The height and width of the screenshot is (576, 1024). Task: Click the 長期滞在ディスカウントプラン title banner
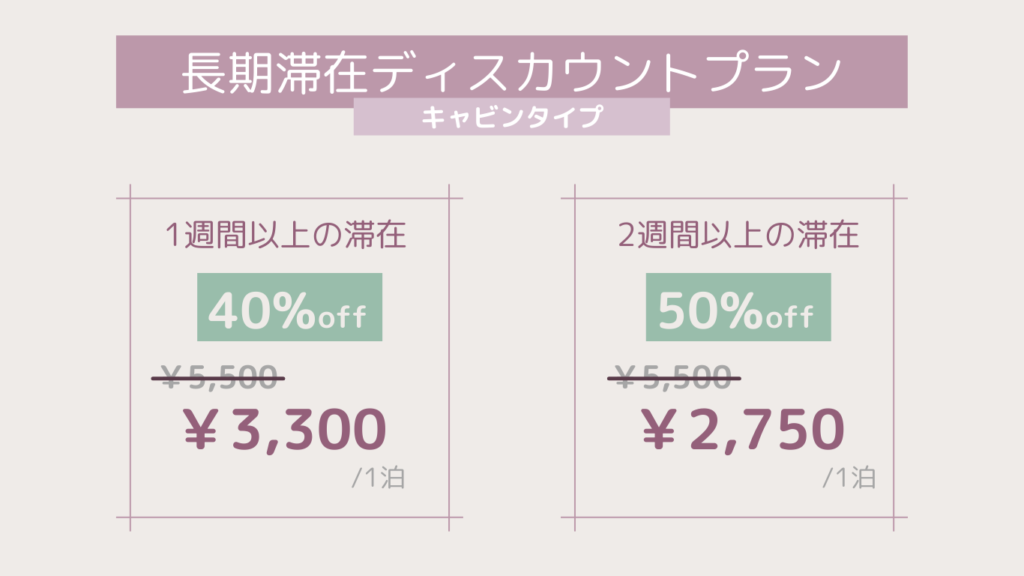click(x=511, y=71)
